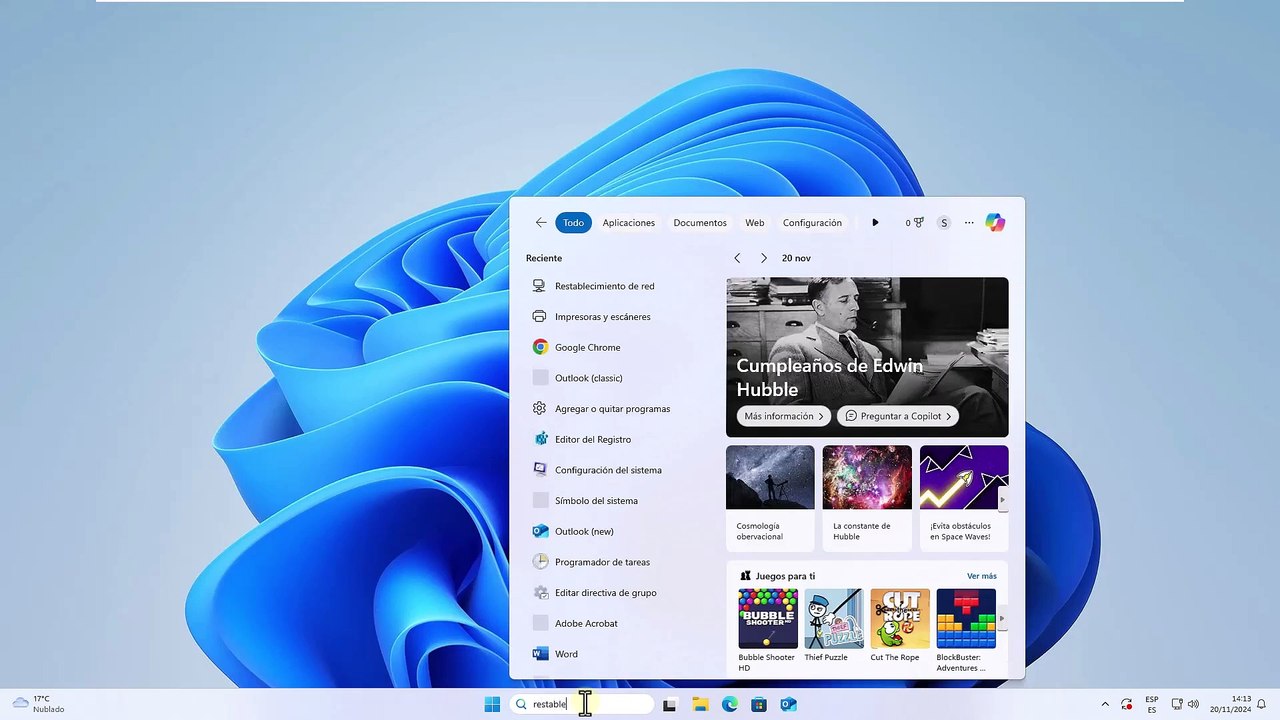This screenshot has height=720, width=1280.
Task: Select the Todo filter tab
Action: tap(573, 223)
